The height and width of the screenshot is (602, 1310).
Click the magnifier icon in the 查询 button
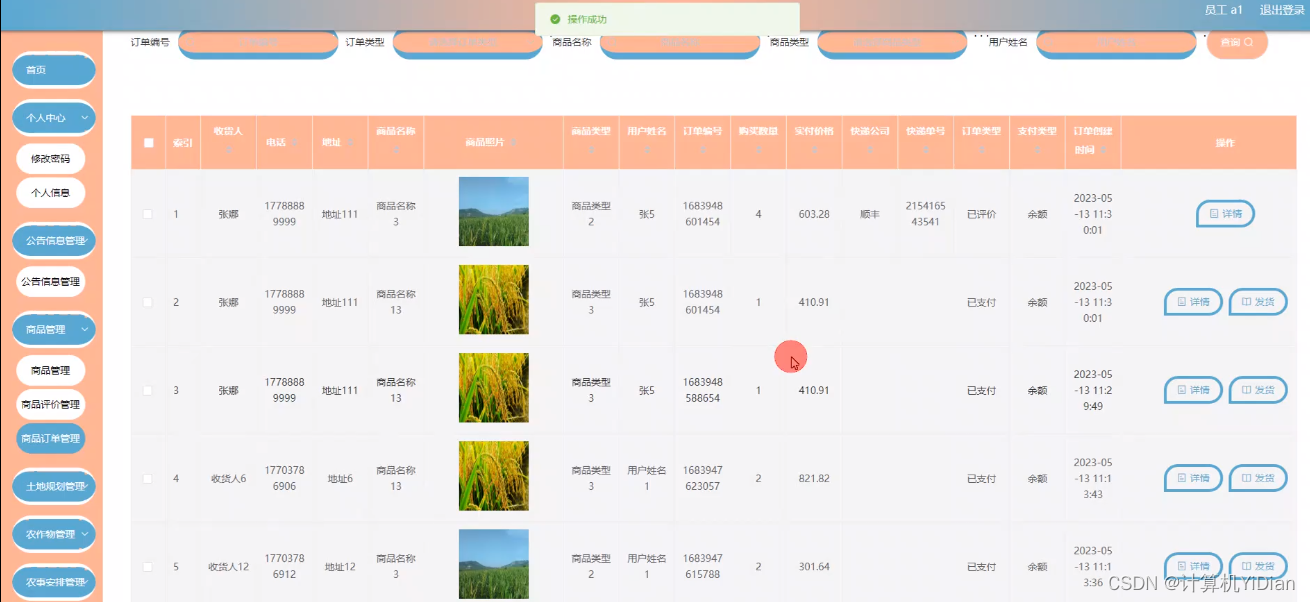[x=1248, y=42]
